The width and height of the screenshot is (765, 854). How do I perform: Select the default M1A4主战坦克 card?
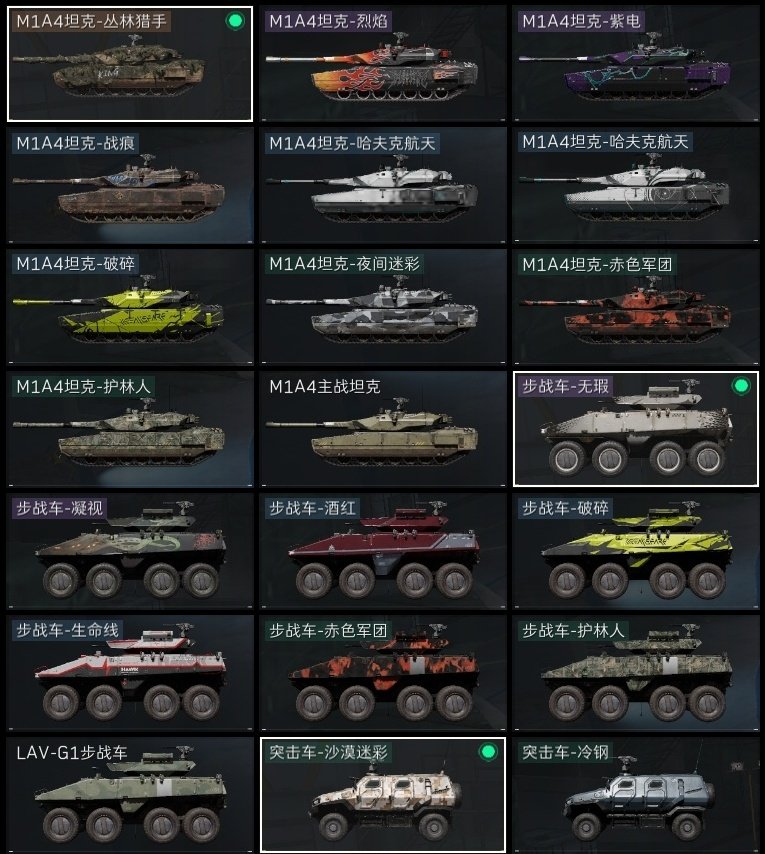coord(383,429)
